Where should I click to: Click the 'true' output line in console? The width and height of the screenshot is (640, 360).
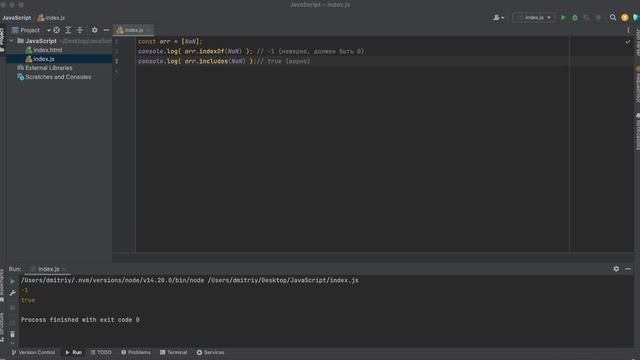click(x=28, y=300)
